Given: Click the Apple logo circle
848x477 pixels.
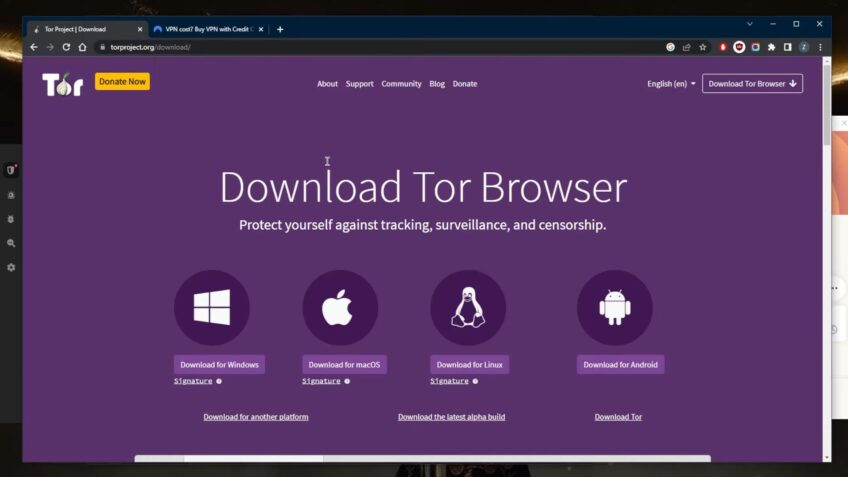Looking at the screenshot, I should [x=340, y=308].
